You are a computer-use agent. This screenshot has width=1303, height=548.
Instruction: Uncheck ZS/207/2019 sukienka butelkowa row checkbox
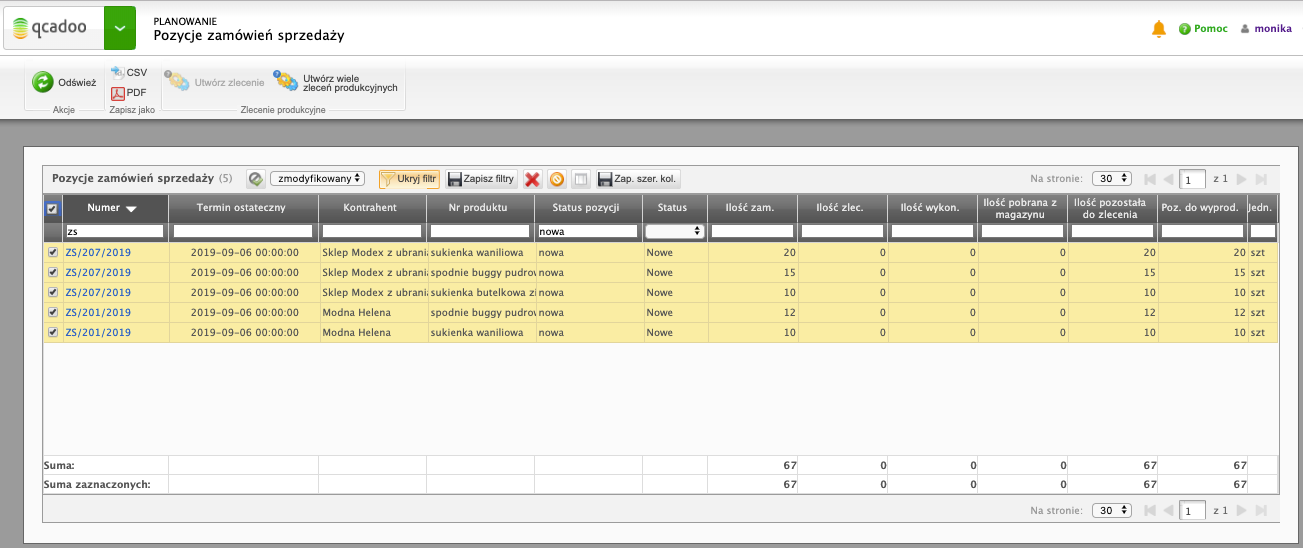(53, 293)
